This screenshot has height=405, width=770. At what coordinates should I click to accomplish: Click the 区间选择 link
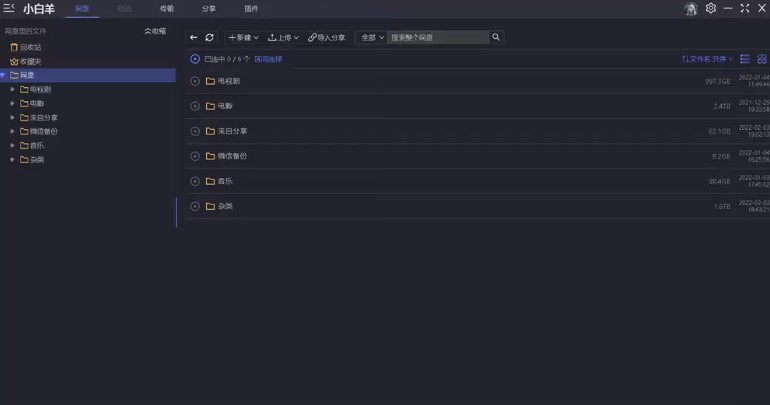pos(268,59)
